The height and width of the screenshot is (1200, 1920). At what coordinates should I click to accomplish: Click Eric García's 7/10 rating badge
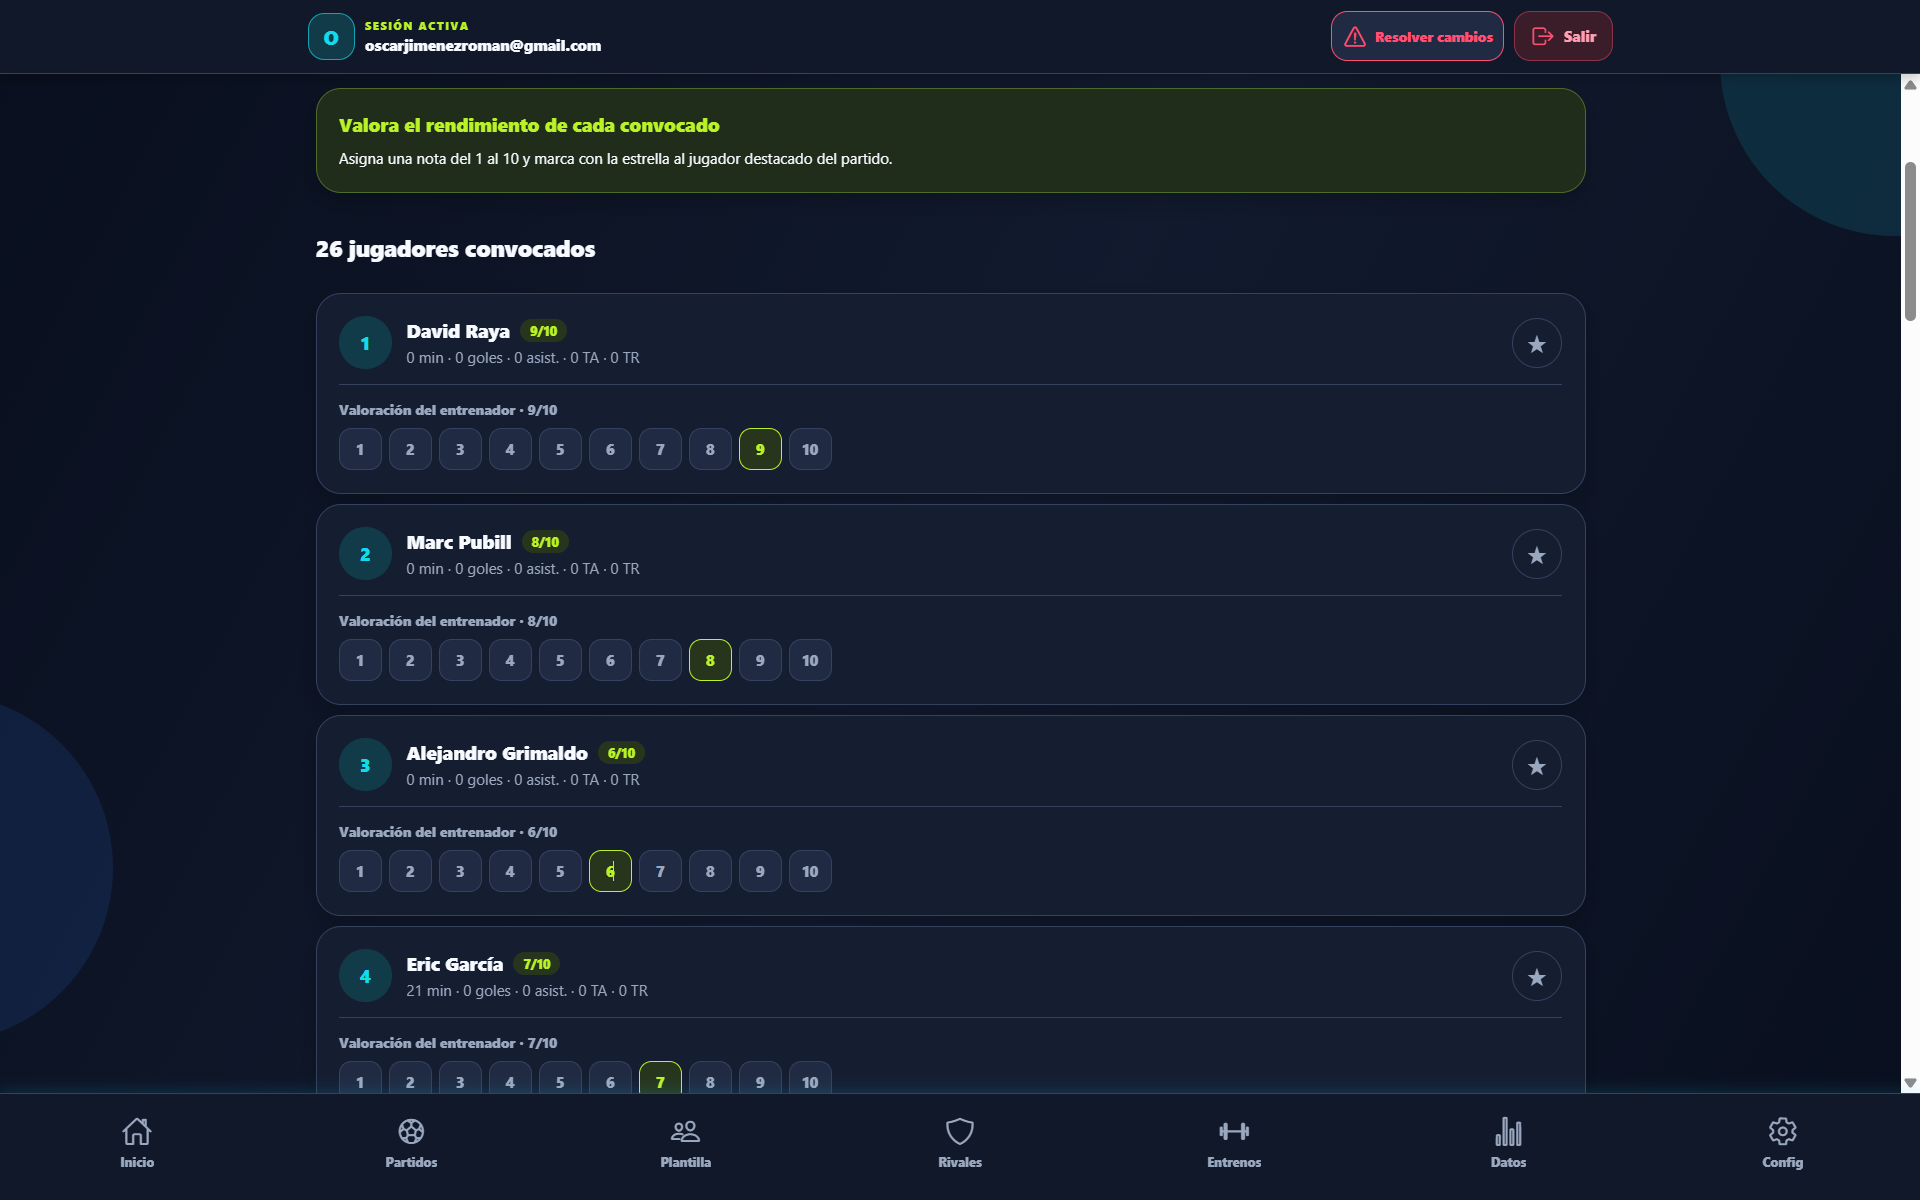[x=537, y=964]
